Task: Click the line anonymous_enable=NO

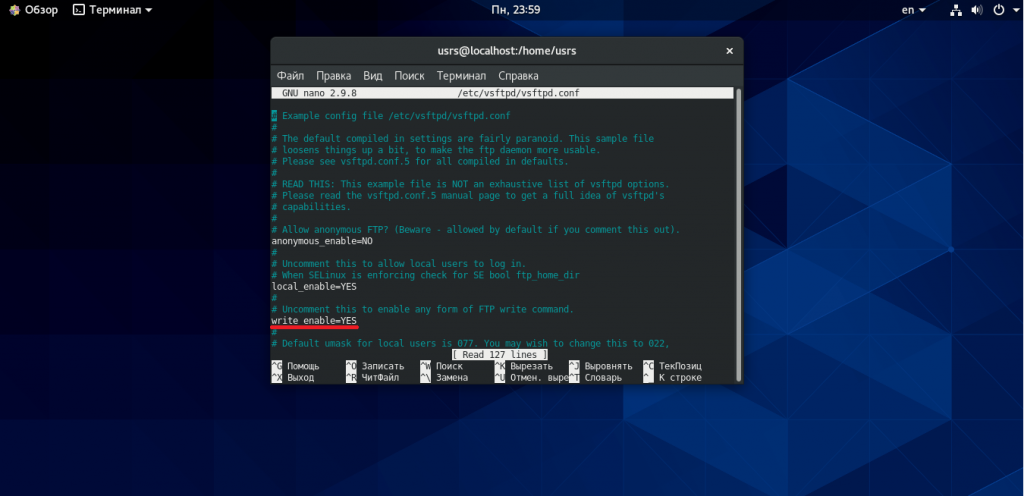Action: [x=322, y=241]
